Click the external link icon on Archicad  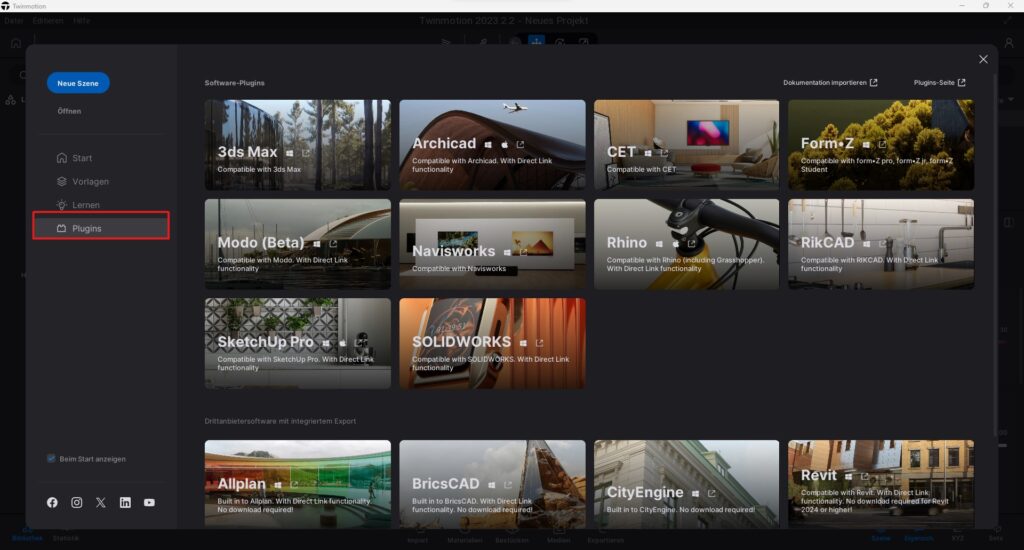tap(520, 144)
